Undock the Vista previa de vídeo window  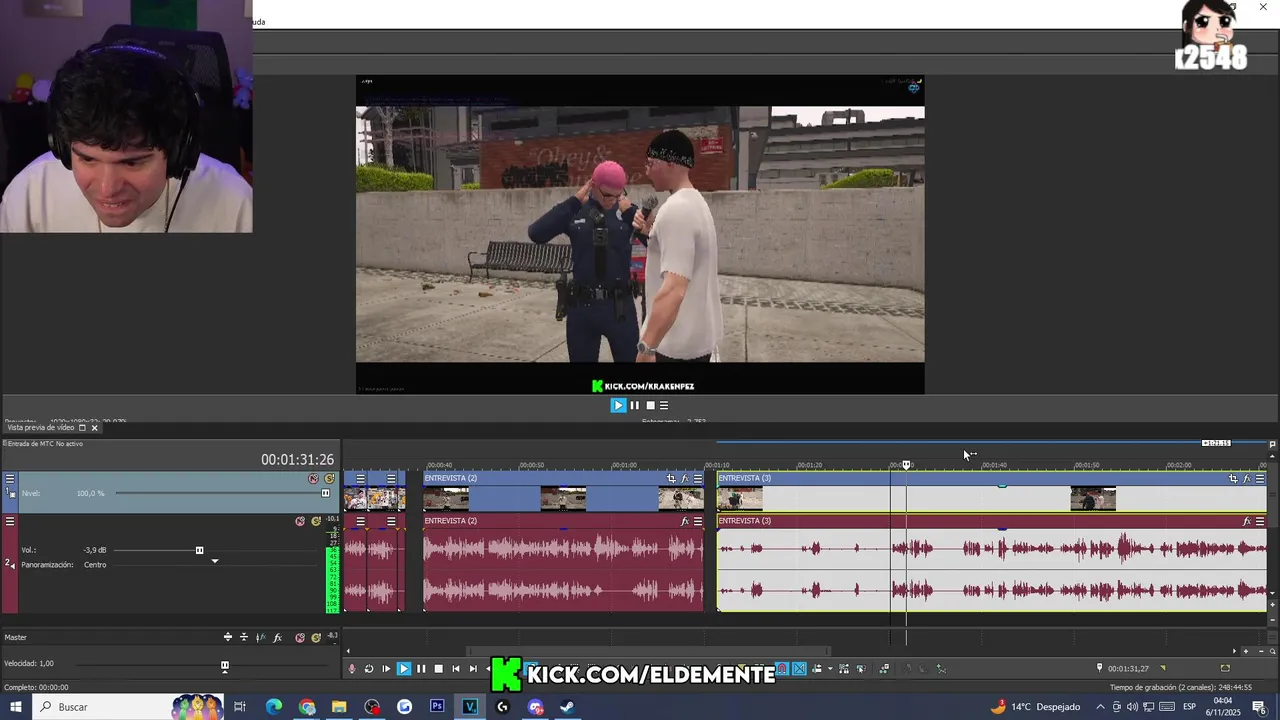coord(82,428)
